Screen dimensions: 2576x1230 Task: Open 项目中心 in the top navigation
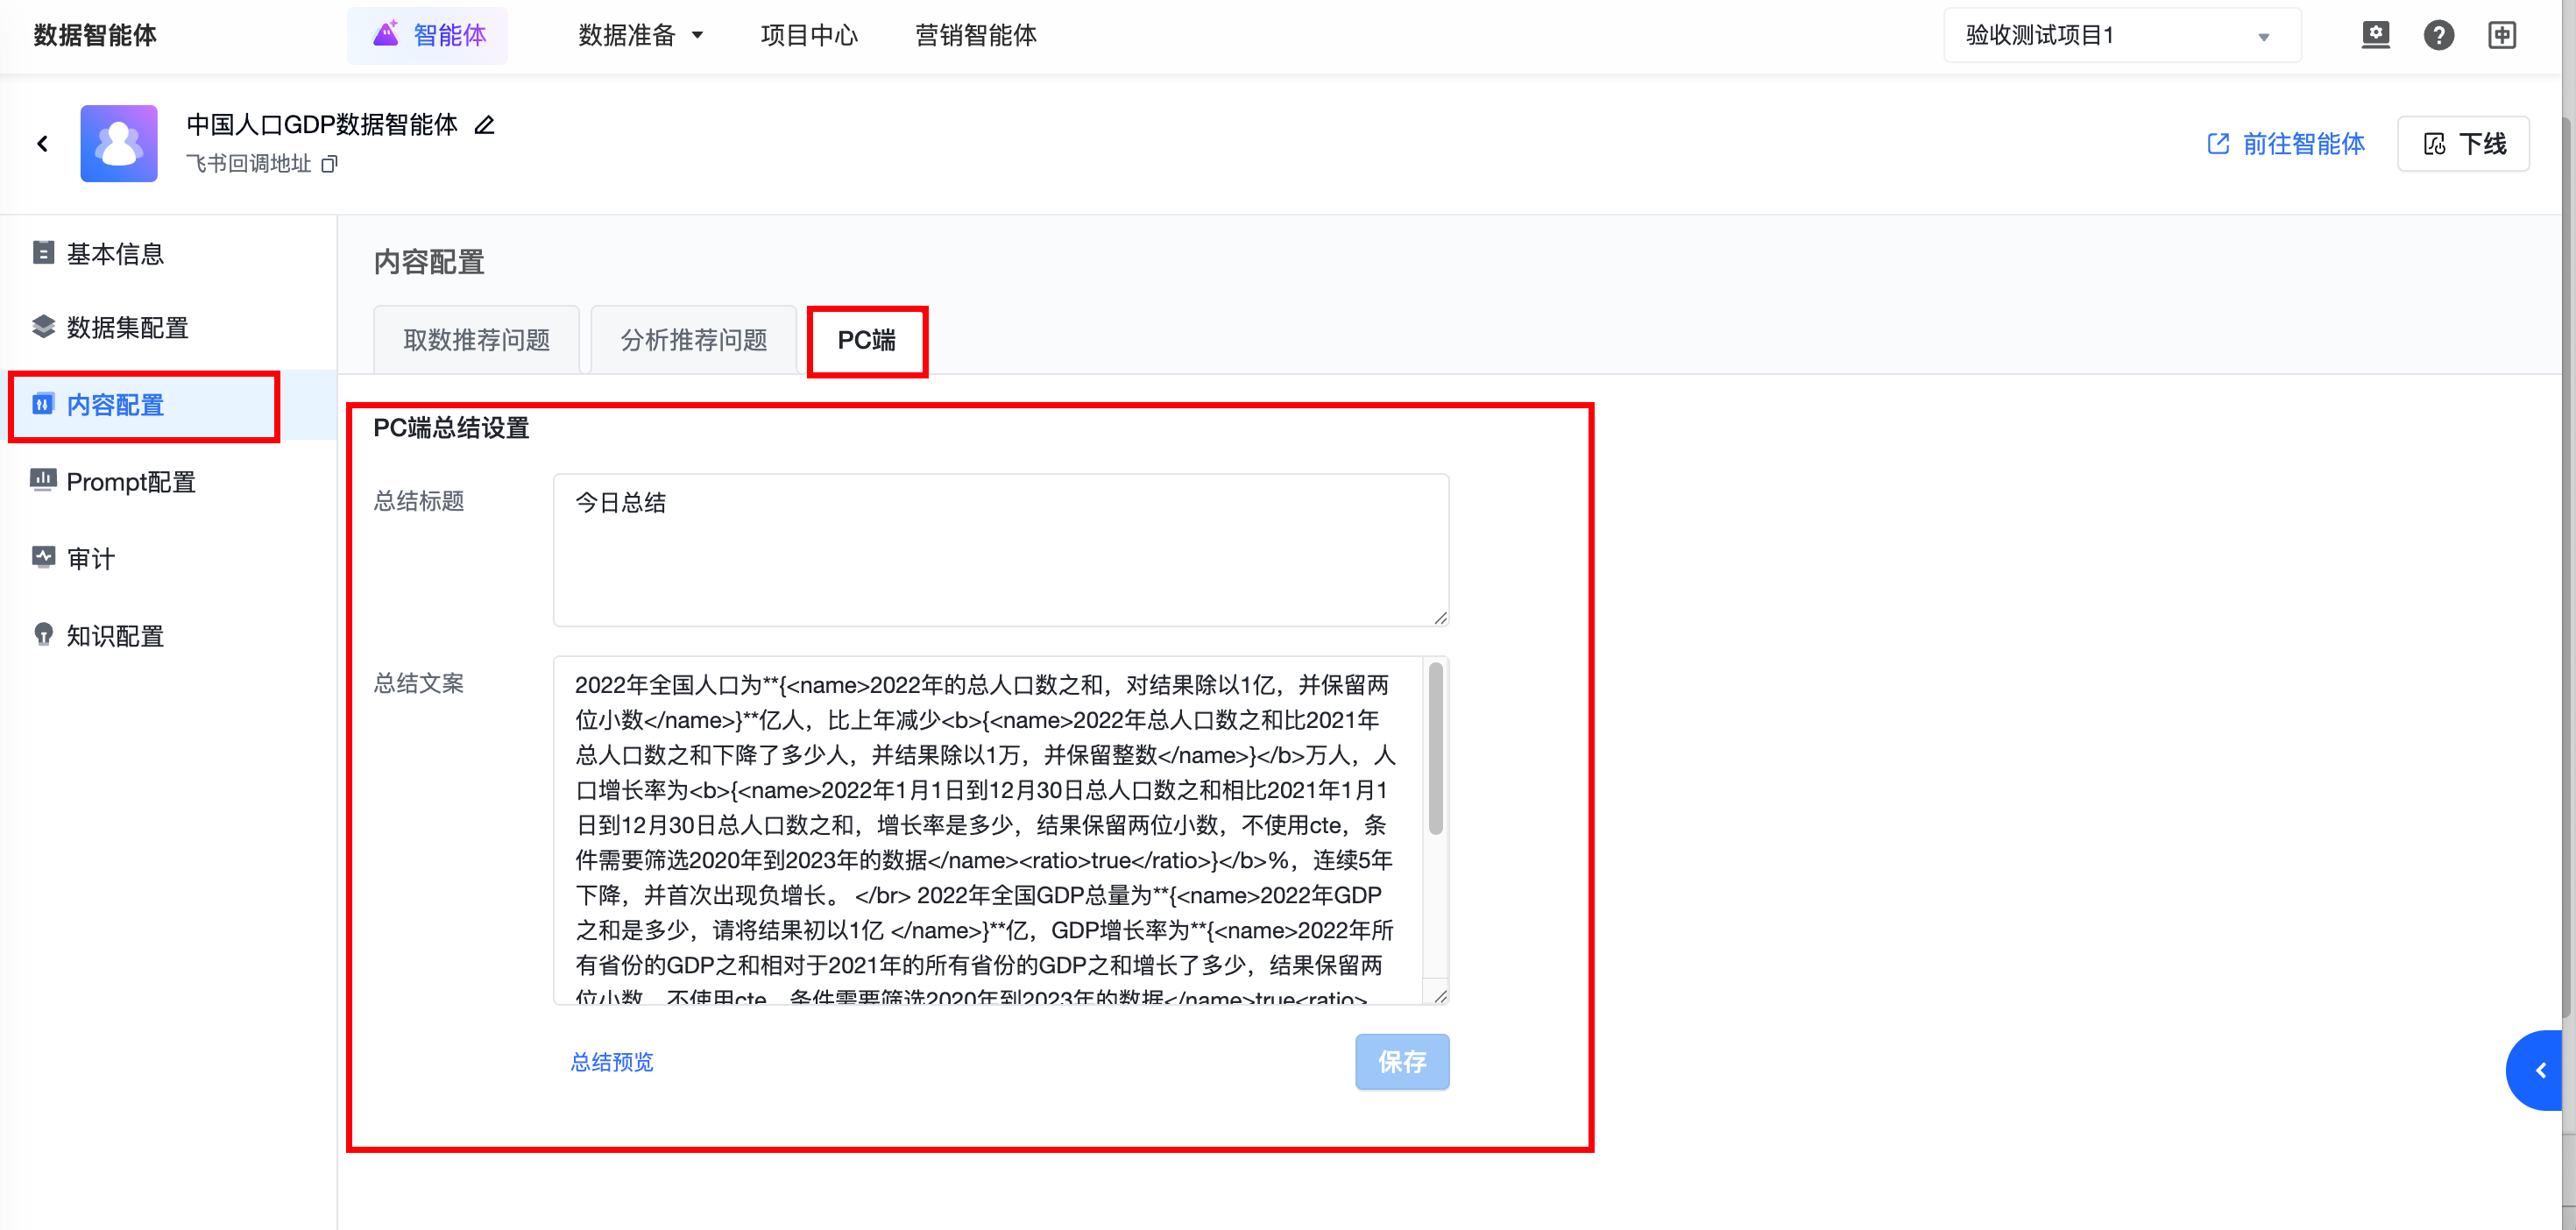[809, 35]
